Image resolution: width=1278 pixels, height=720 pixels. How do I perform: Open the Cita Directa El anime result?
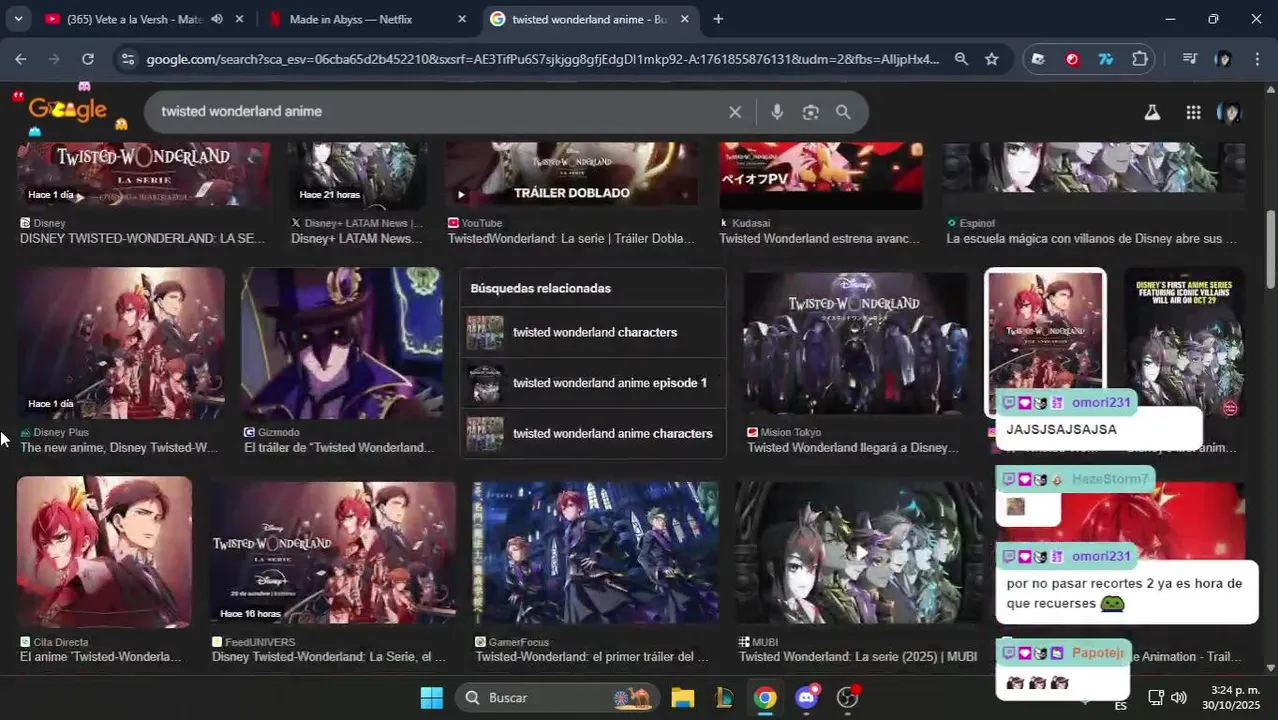(x=101, y=657)
